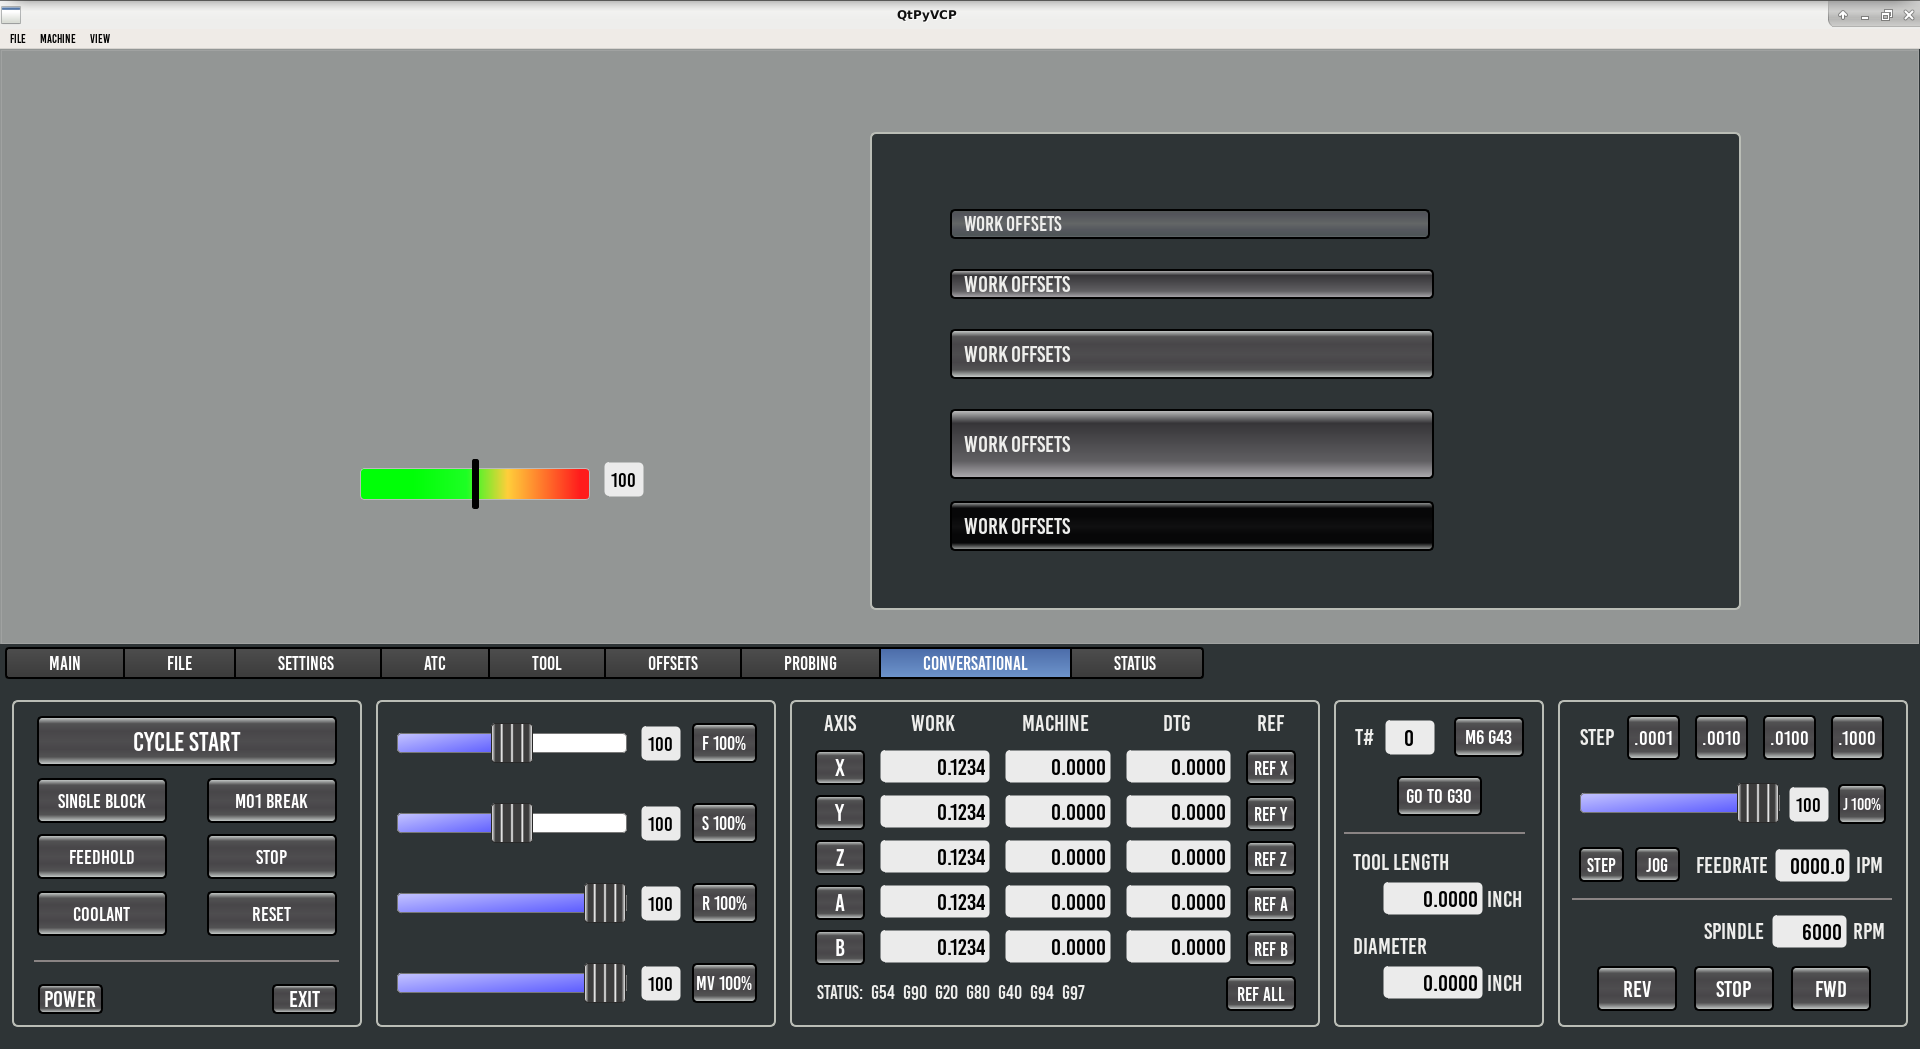Switch to the MAIN tab
This screenshot has width=1920, height=1049.
(x=65, y=663)
